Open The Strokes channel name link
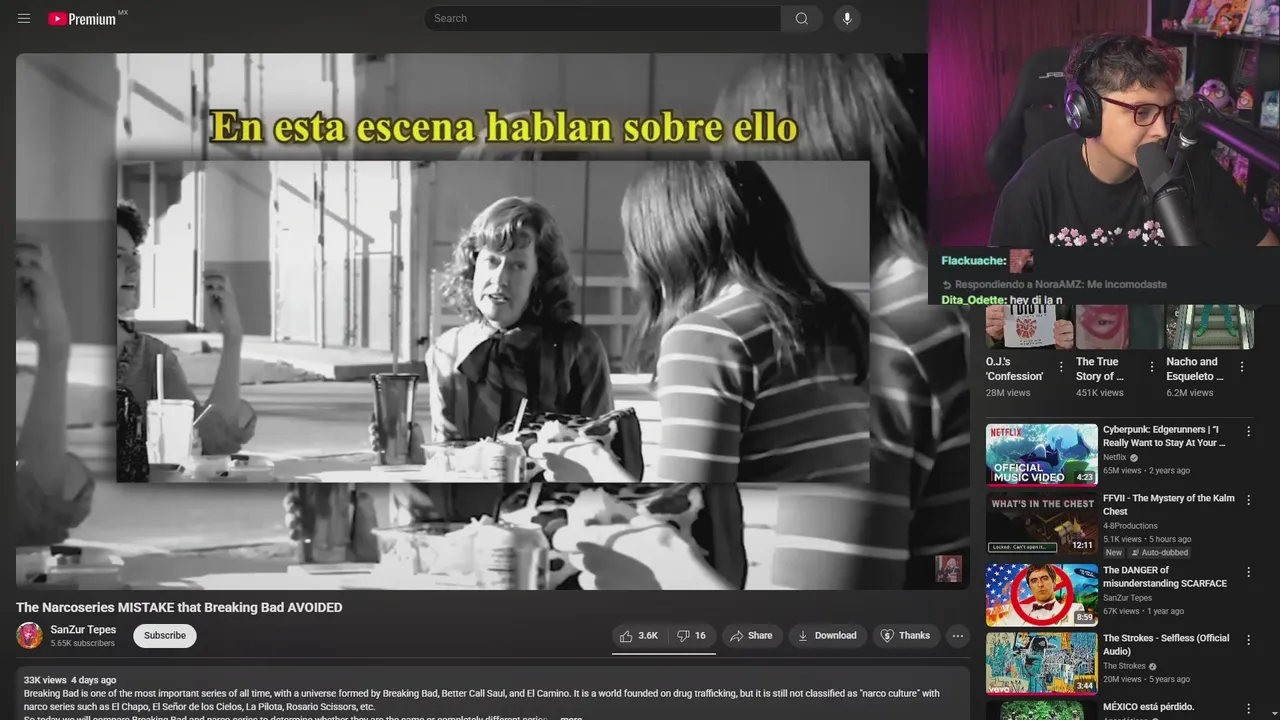Image resolution: width=1280 pixels, height=720 pixels. click(x=1124, y=666)
